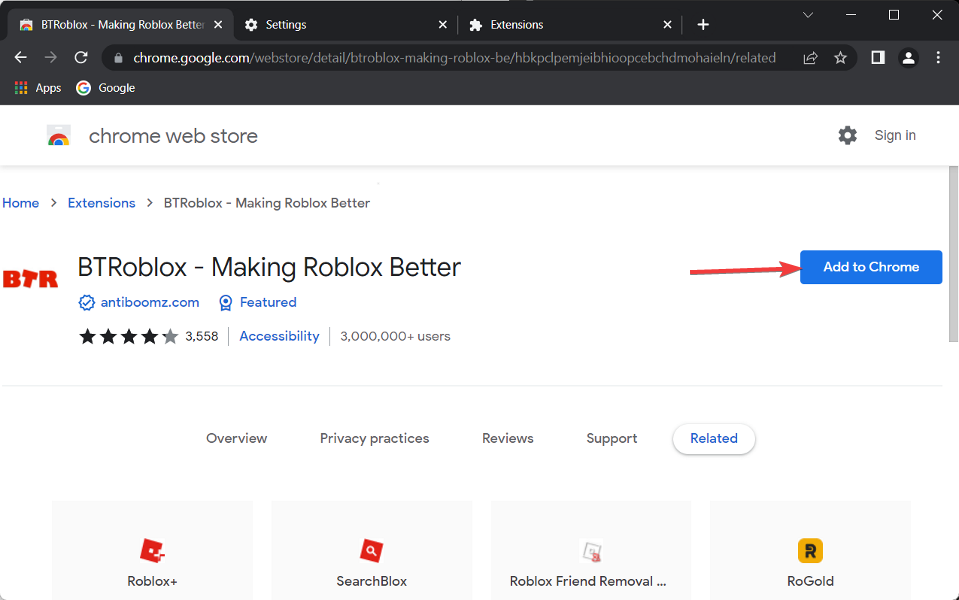Open the Roblox Friend Removal icon
Image resolution: width=959 pixels, height=600 pixels.
(x=591, y=551)
